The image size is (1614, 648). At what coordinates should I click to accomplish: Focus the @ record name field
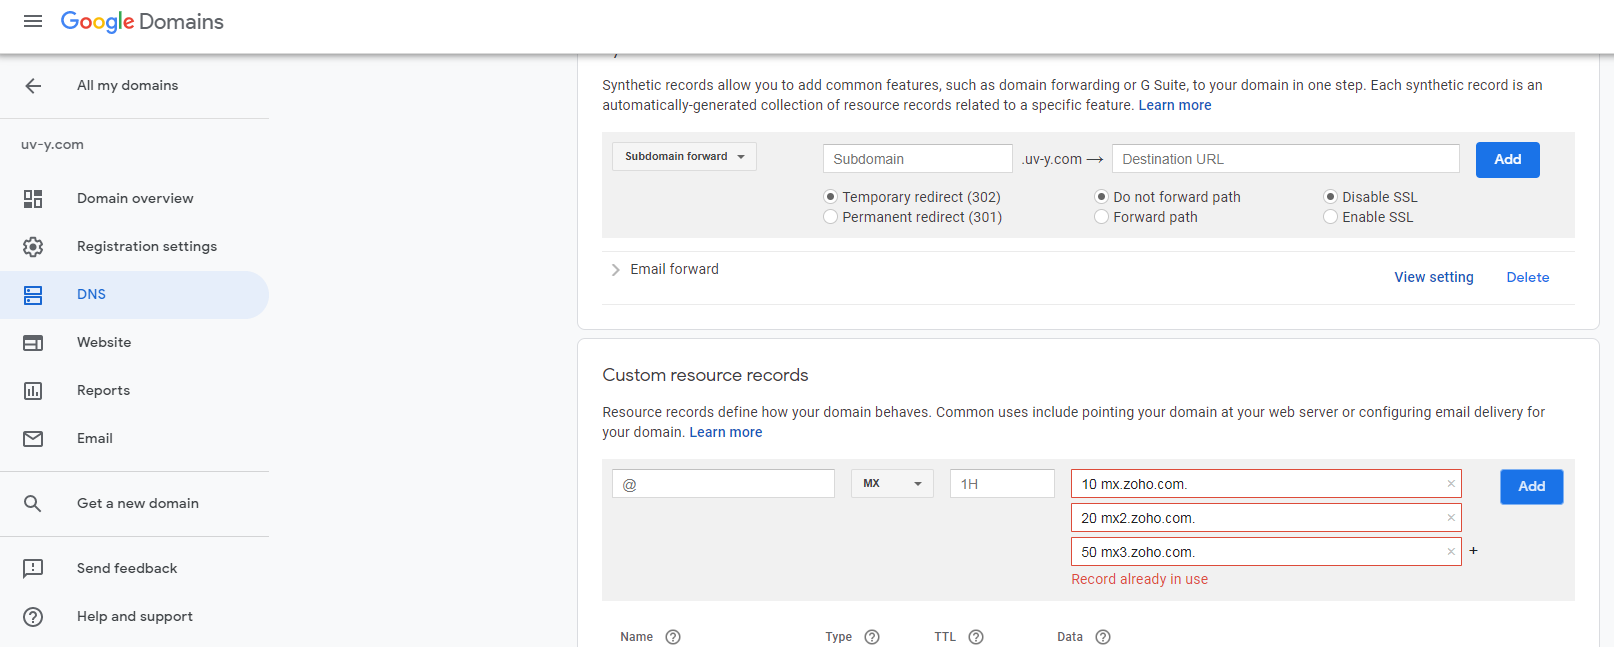pos(723,484)
